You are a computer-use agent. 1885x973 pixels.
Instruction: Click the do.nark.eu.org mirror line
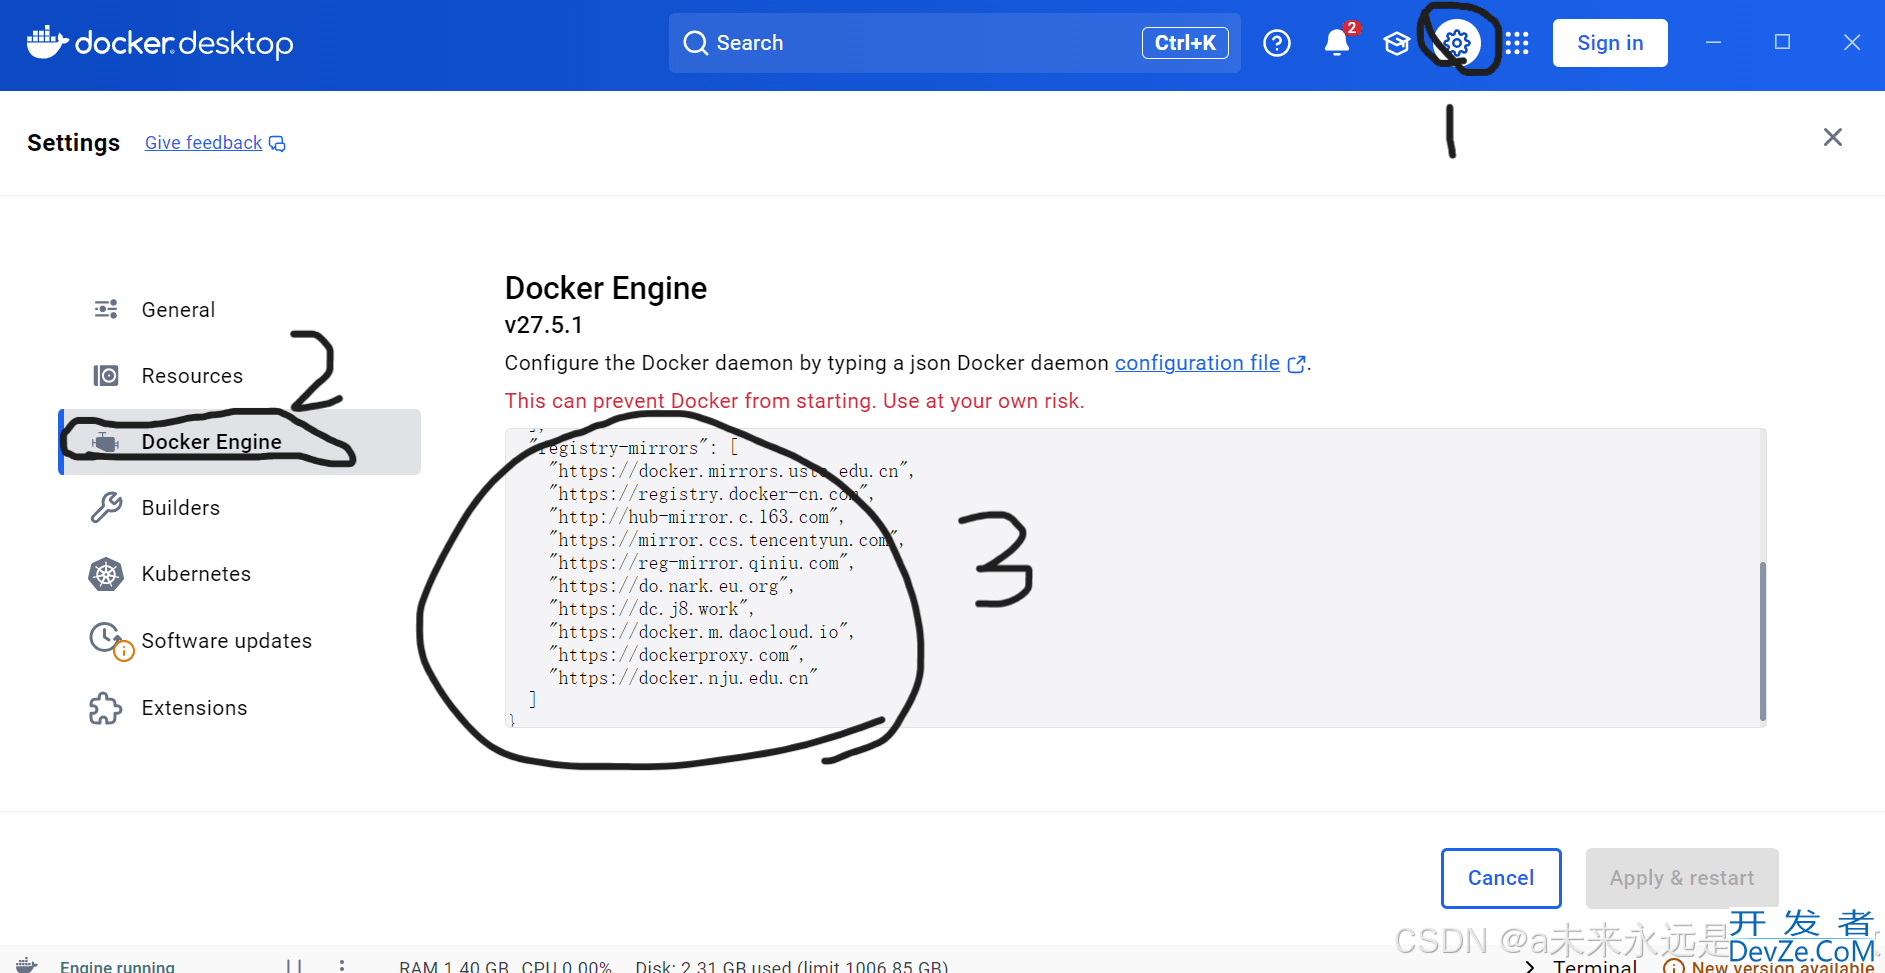(x=671, y=586)
